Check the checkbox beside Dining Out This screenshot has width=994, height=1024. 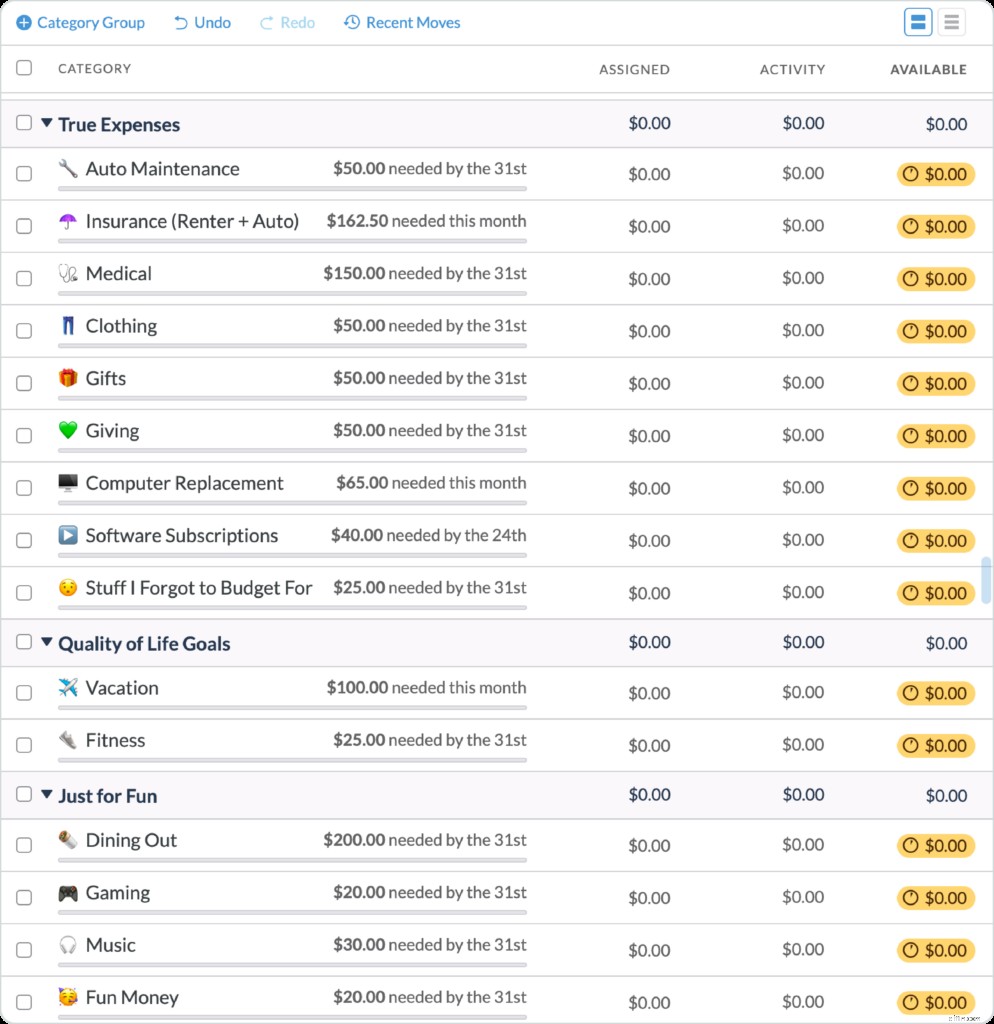click(24, 844)
